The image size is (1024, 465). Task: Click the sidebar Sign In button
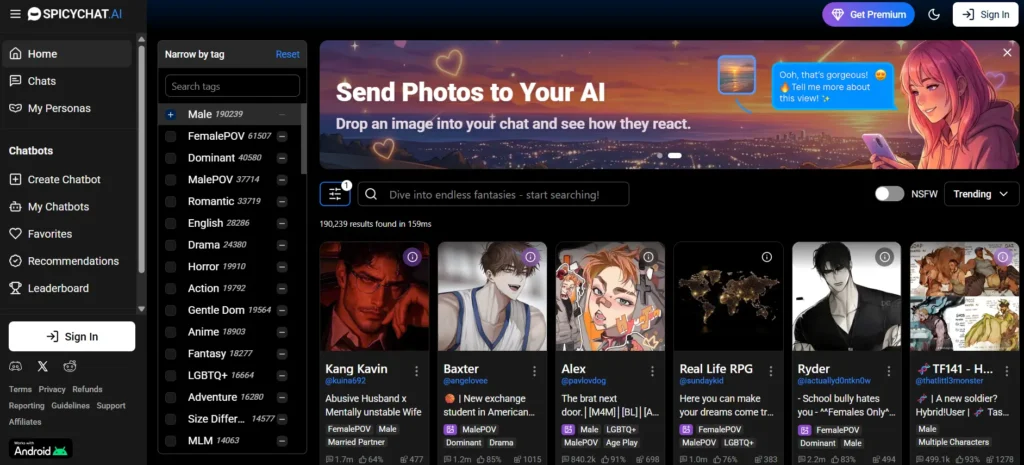tap(72, 336)
